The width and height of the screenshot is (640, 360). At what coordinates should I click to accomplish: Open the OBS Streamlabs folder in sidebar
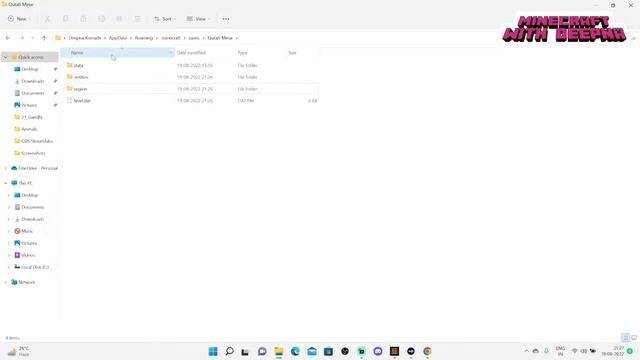coord(37,141)
